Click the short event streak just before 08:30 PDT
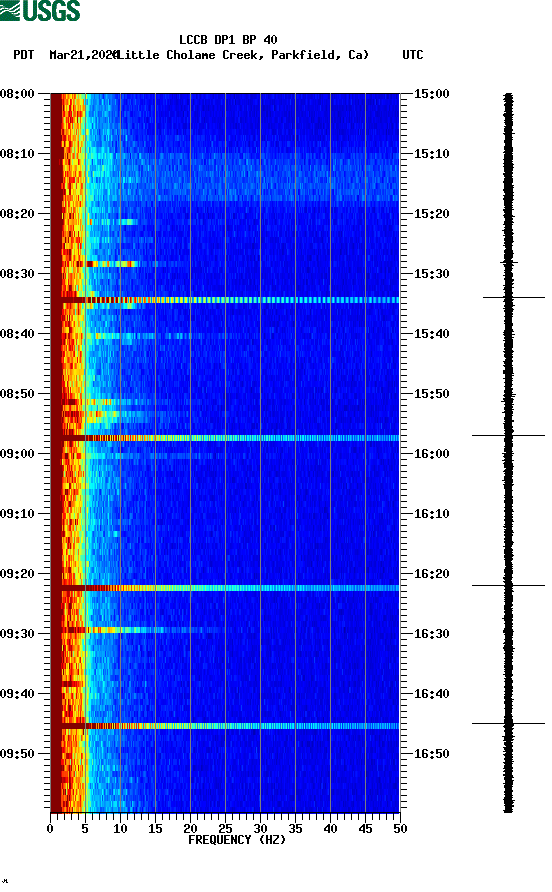 [111, 264]
